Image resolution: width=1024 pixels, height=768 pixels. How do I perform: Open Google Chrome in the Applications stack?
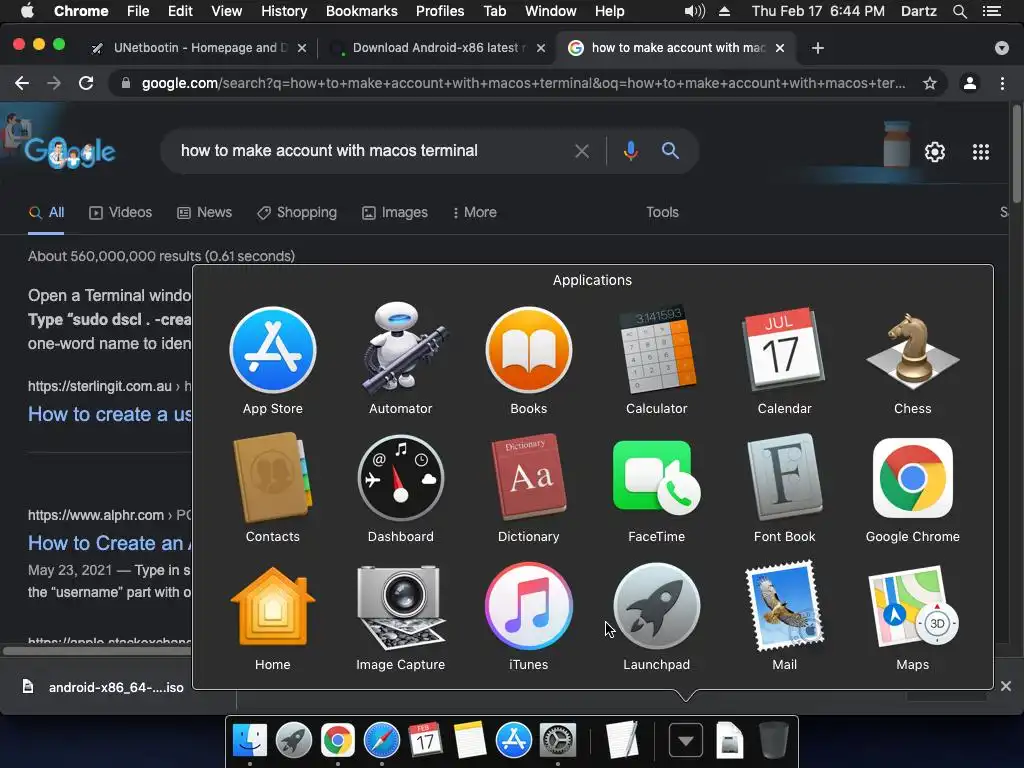pyautogui.click(x=912, y=479)
